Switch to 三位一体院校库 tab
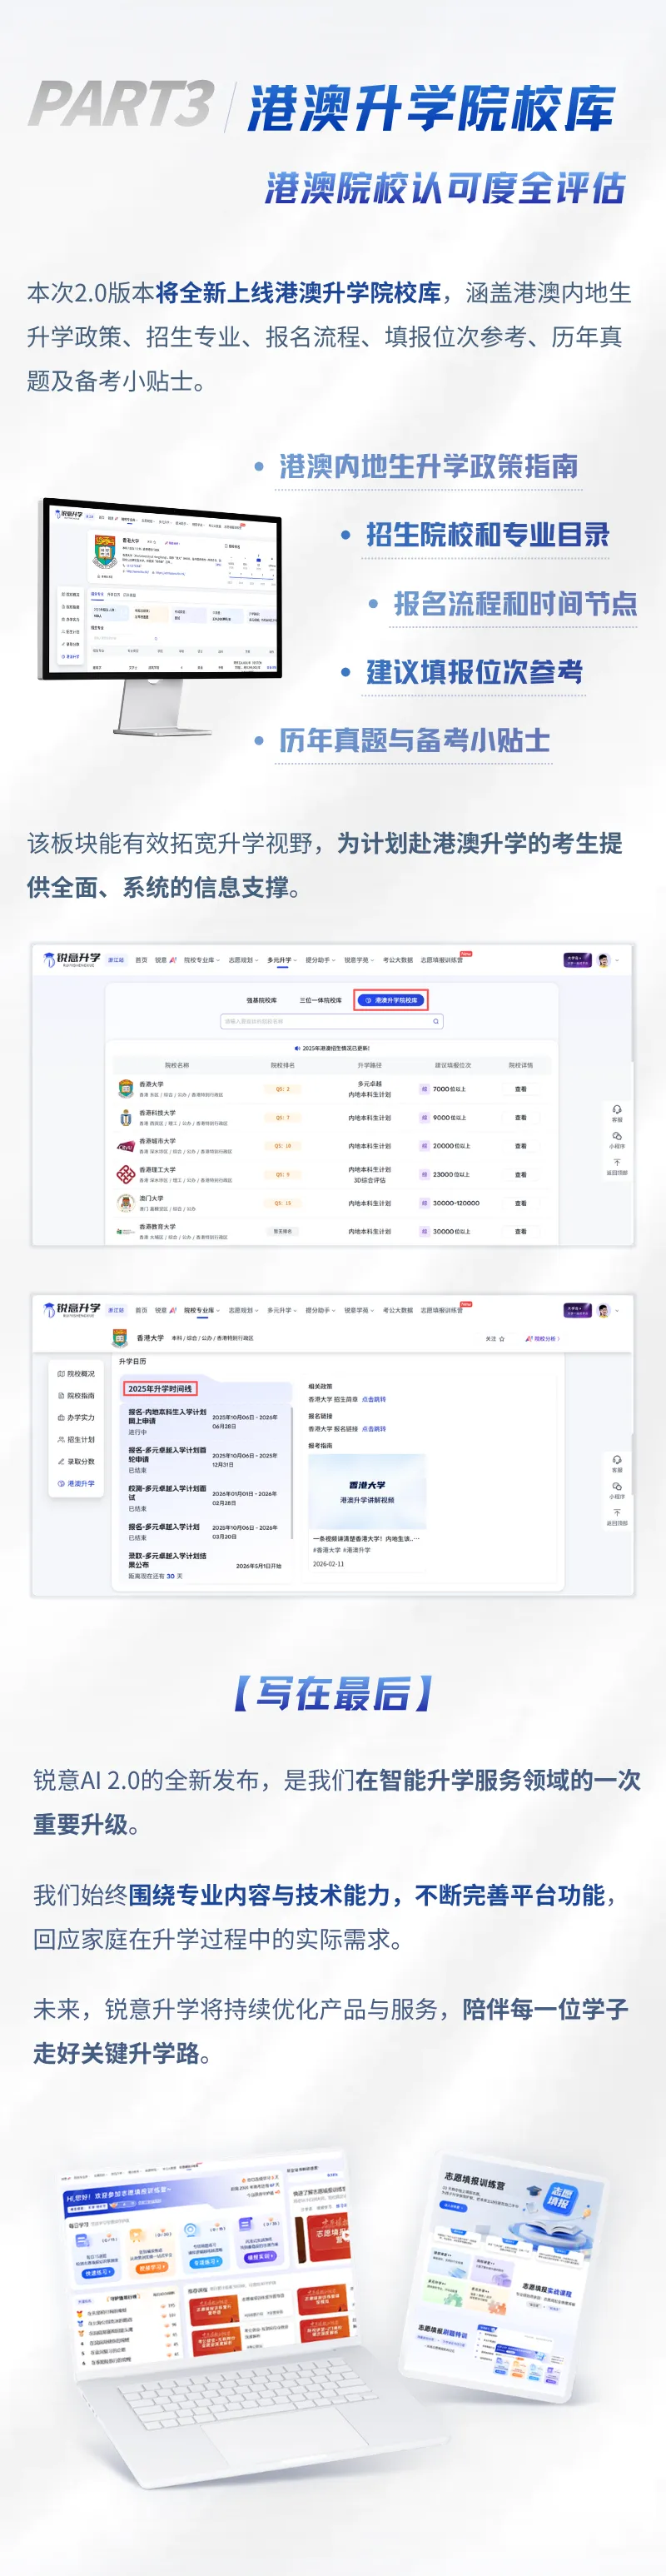The image size is (666, 2576). tap(321, 1000)
